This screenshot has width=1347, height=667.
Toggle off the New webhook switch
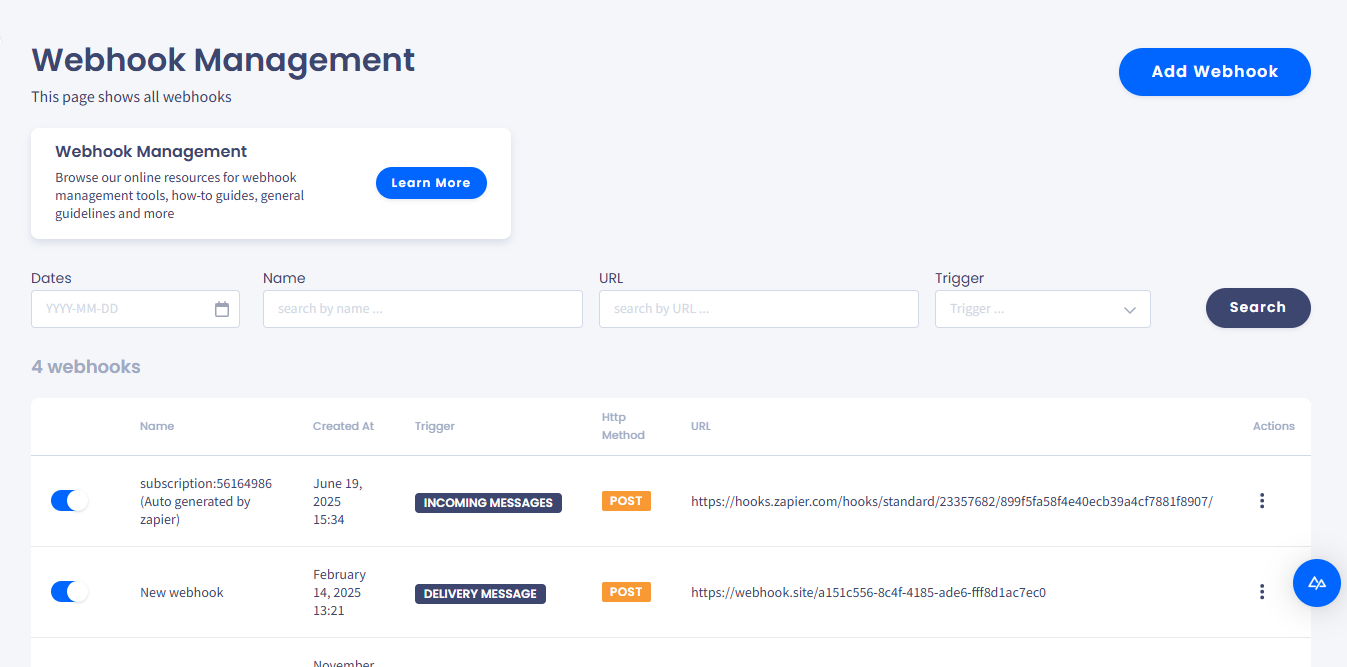(x=70, y=592)
